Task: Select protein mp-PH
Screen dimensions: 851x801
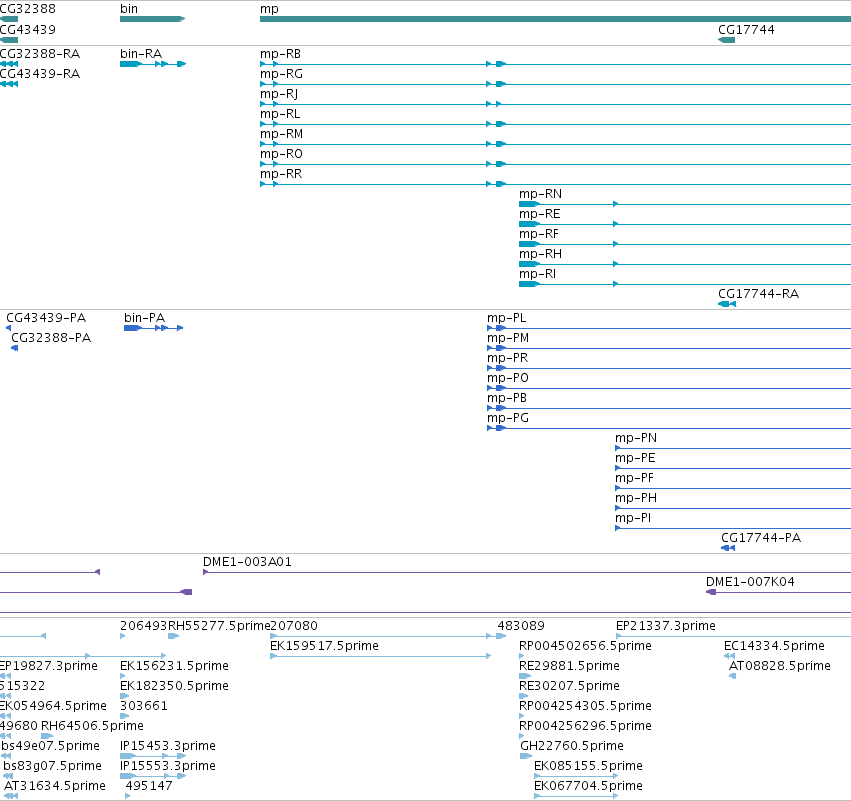Action: [x=636, y=499]
